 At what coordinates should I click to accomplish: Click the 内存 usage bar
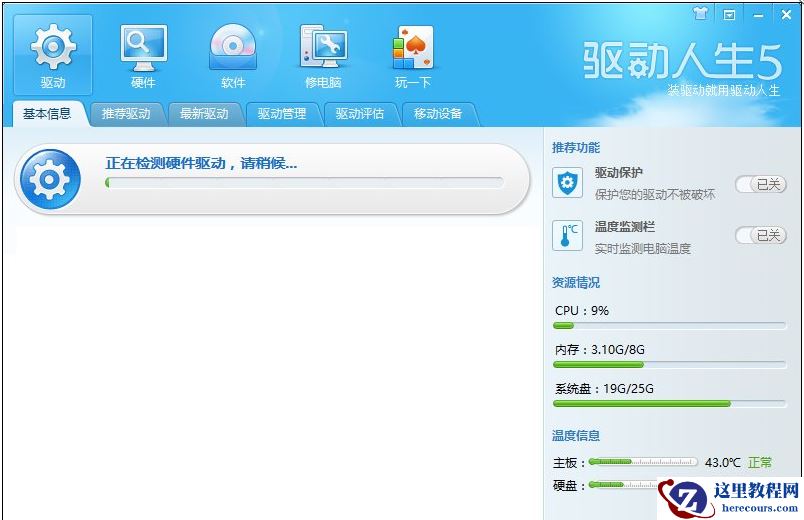tap(669, 365)
